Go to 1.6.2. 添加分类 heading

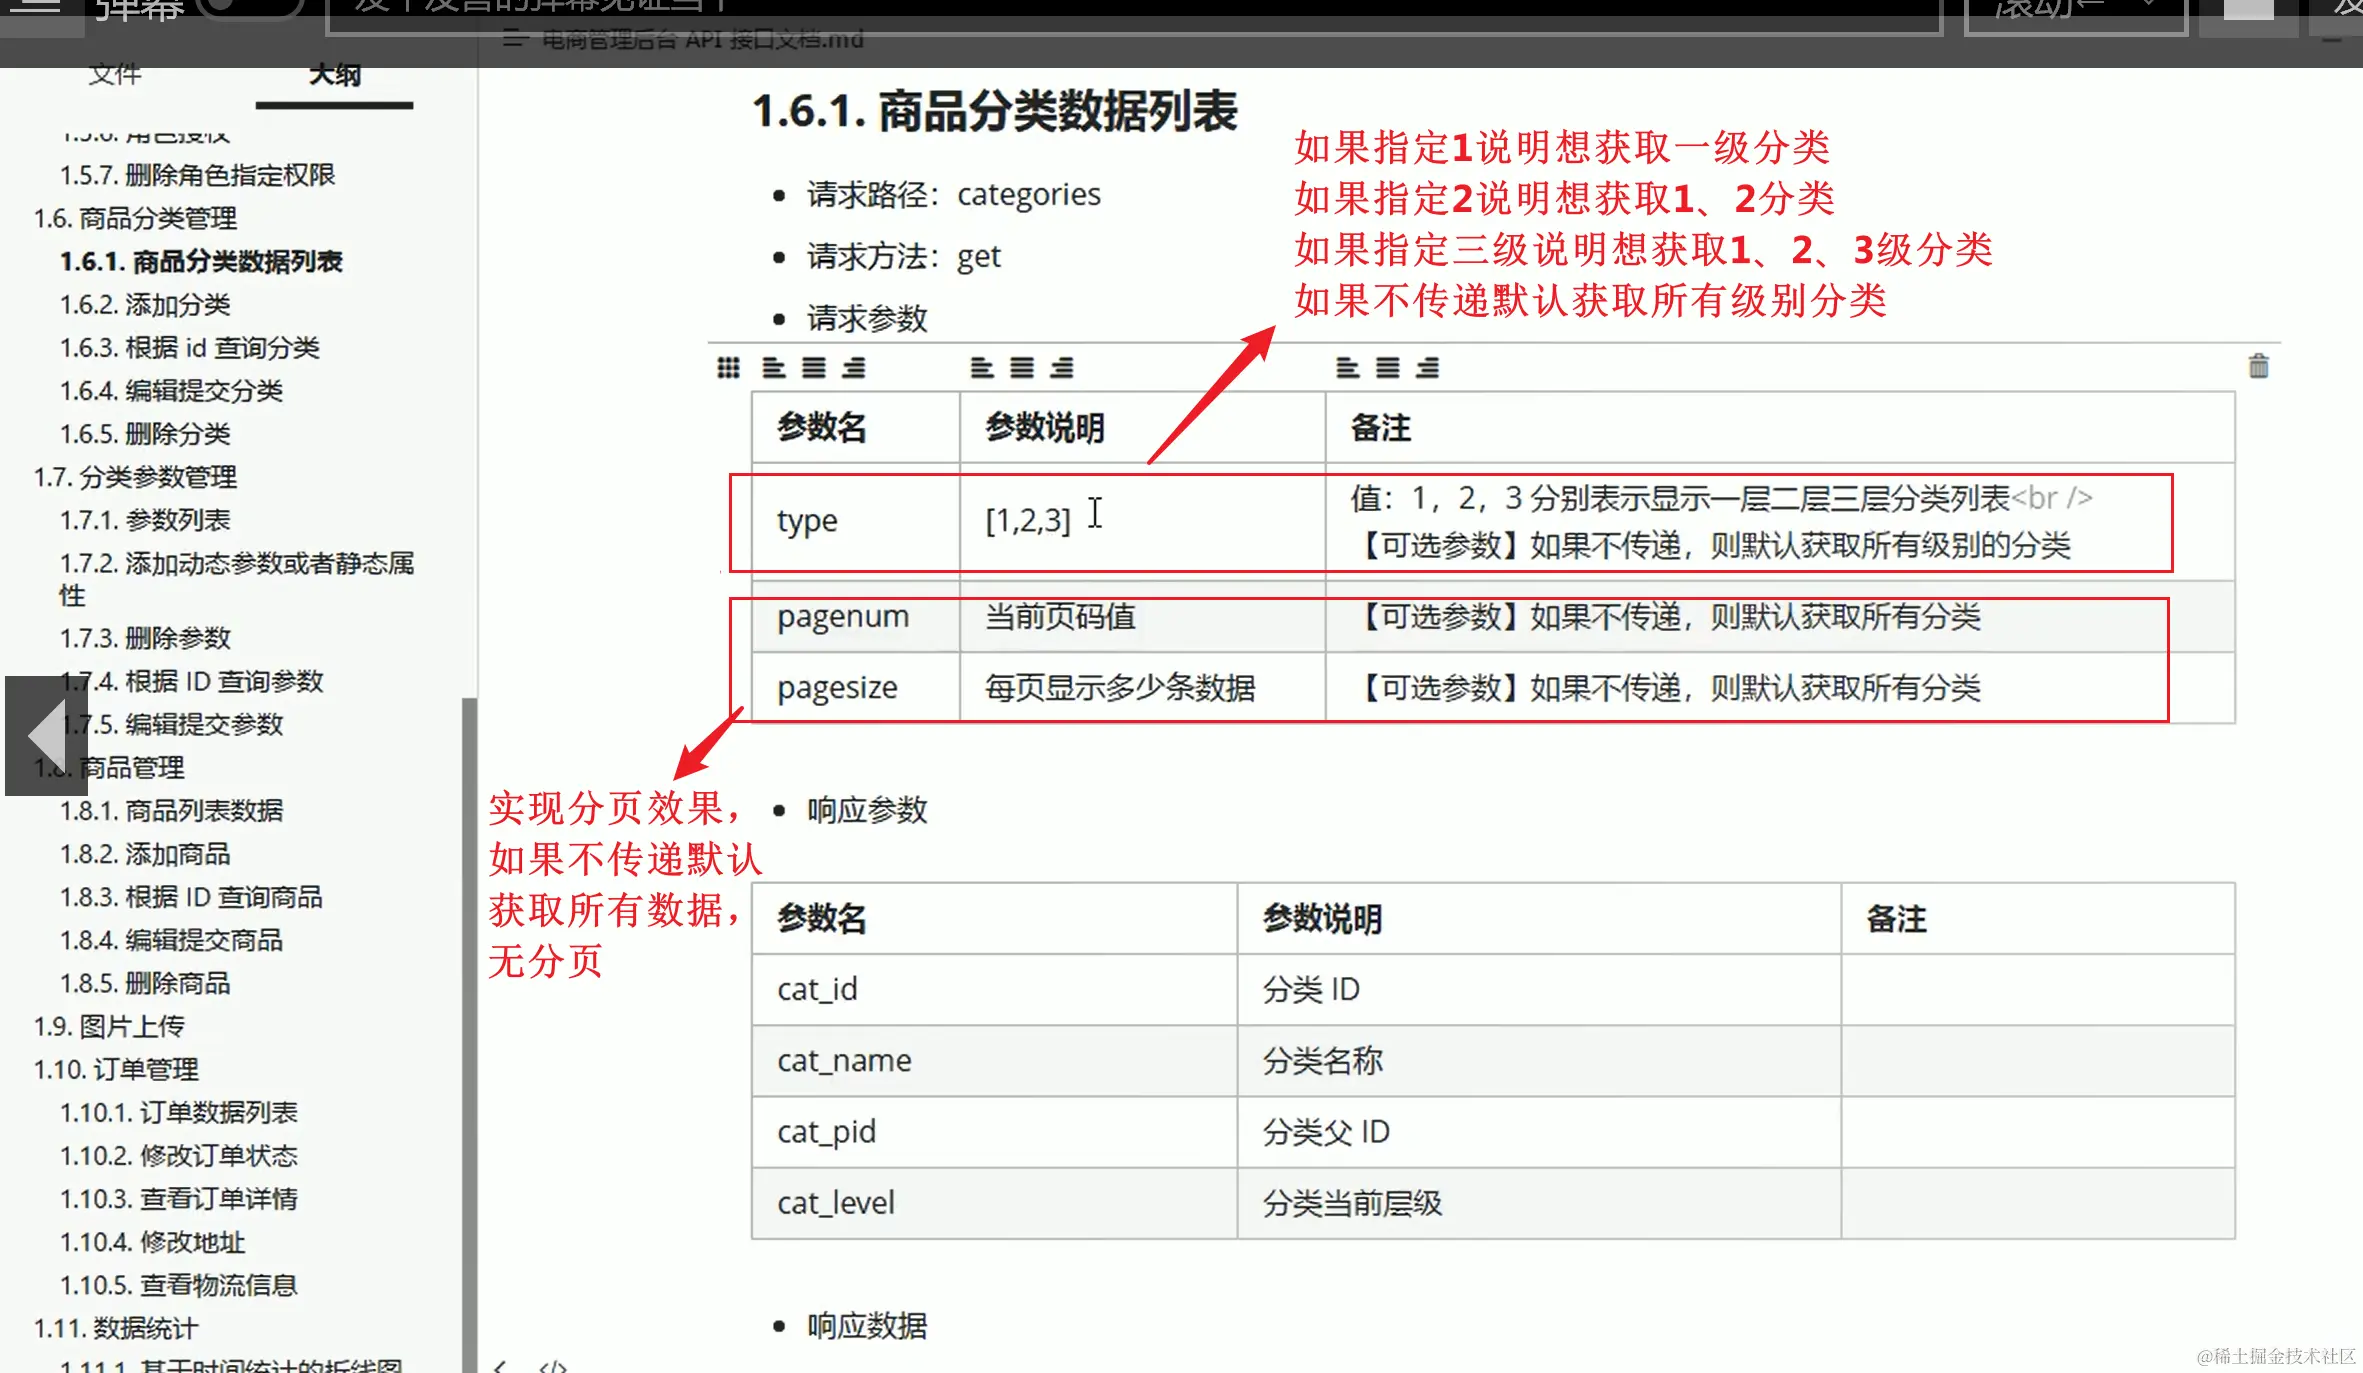pyautogui.click(x=145, y=304)
